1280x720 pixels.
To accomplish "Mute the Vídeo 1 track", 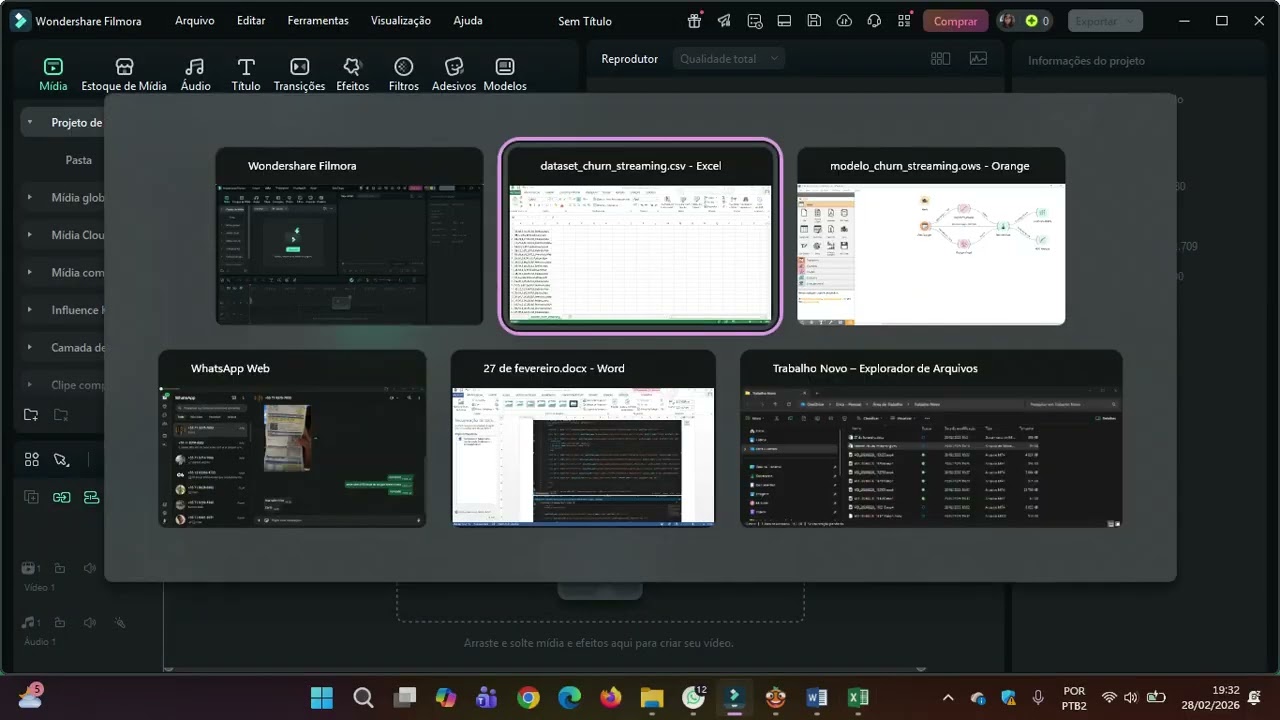I will coord(90,568).
